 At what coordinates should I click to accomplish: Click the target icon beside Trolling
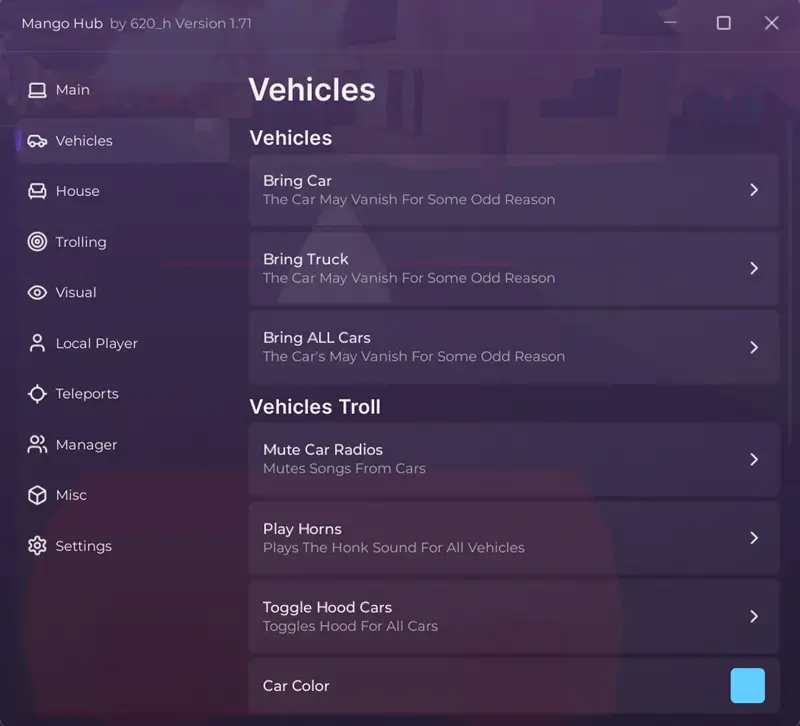tap(37, 242)
